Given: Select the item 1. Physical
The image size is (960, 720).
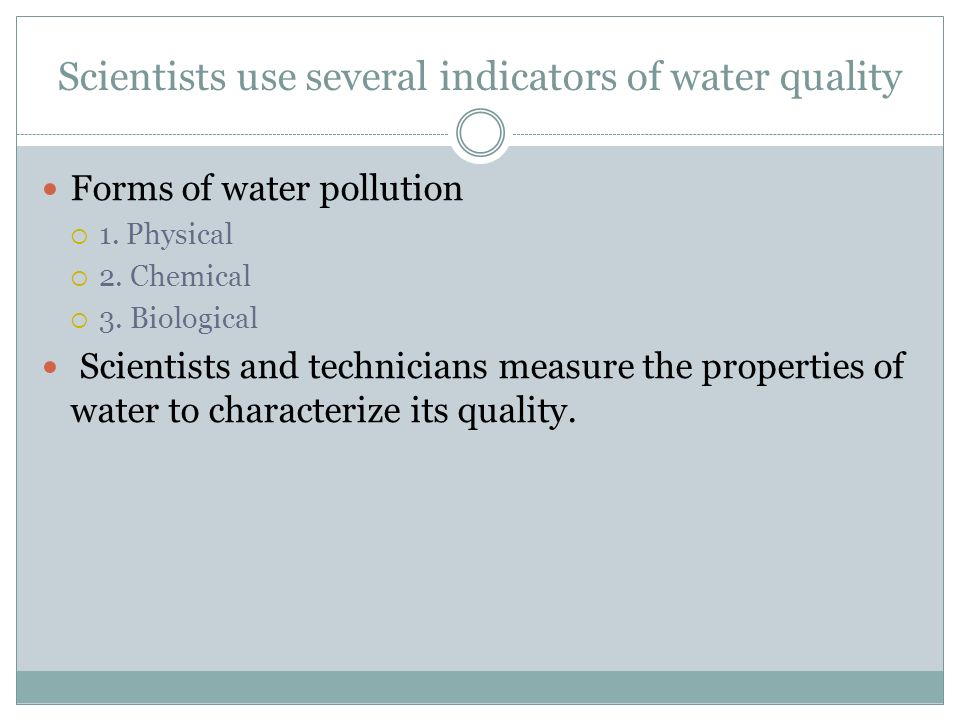Looking at the screenshot, I should pos(166,234).
